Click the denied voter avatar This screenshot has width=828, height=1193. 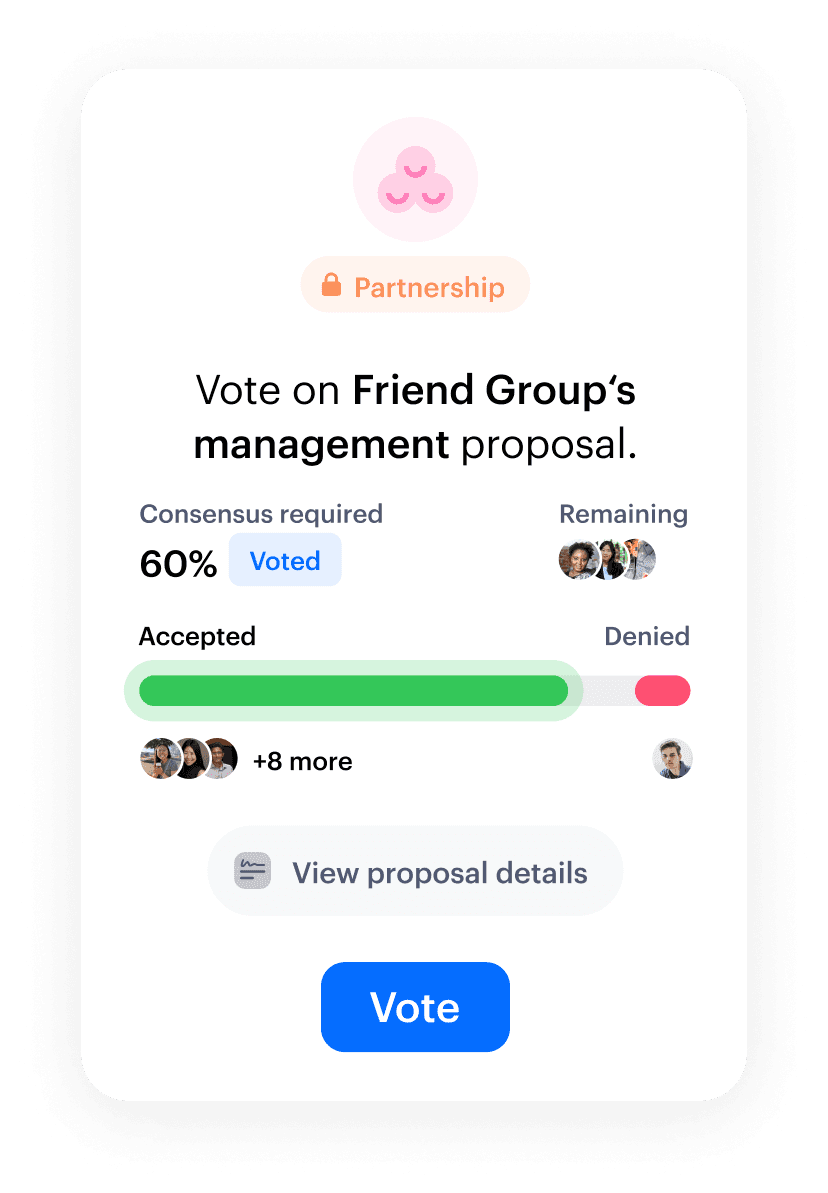(673, 759)
